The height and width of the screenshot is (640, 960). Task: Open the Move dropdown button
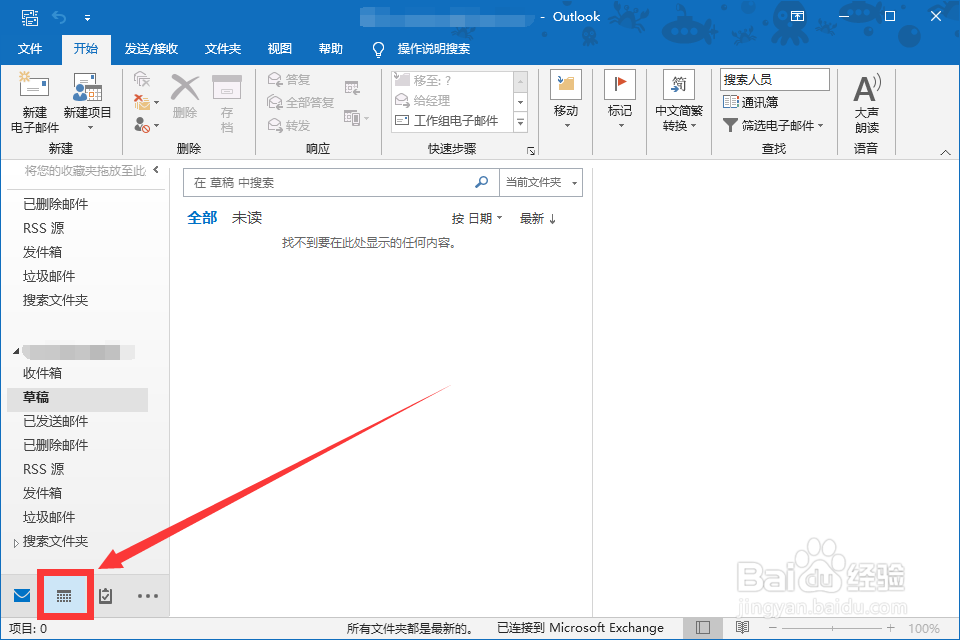pos(566,99)
